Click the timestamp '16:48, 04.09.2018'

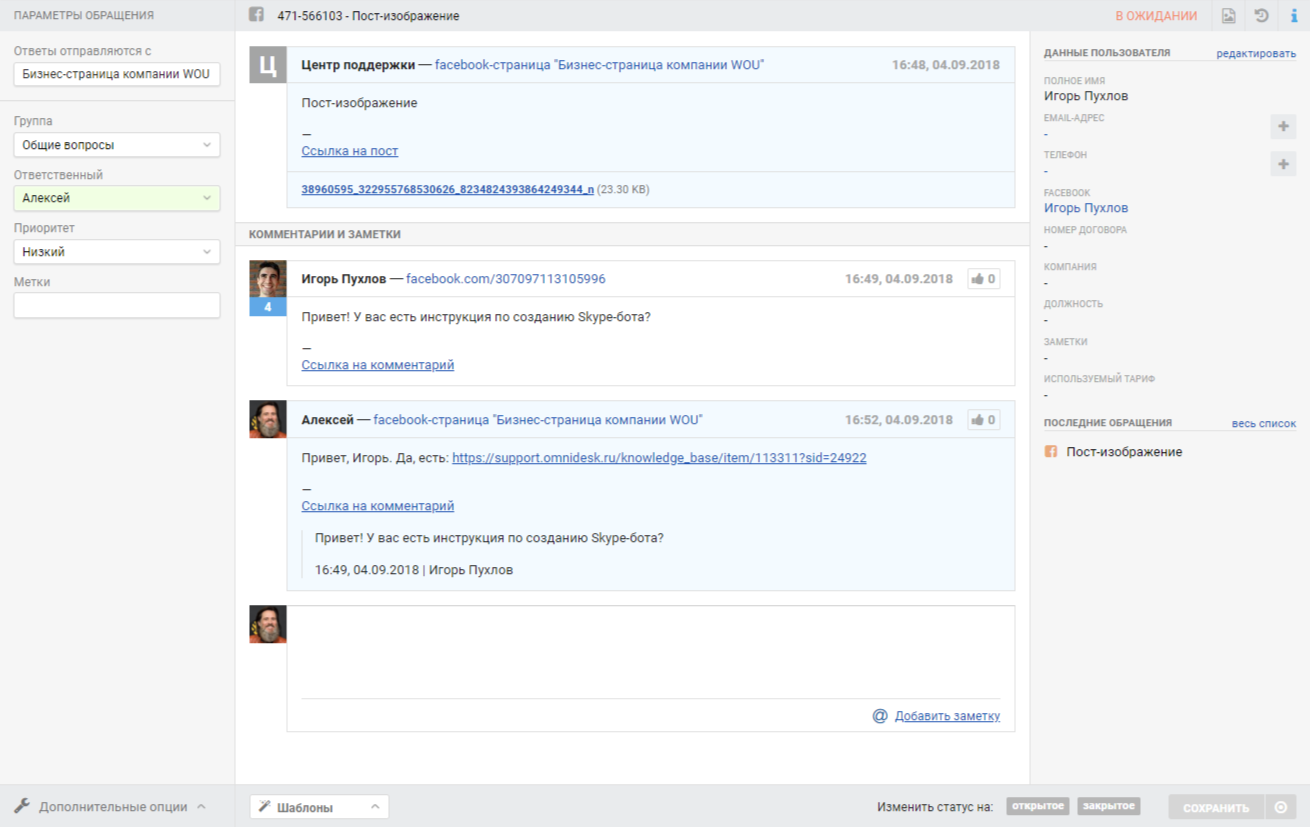point(946,65)
